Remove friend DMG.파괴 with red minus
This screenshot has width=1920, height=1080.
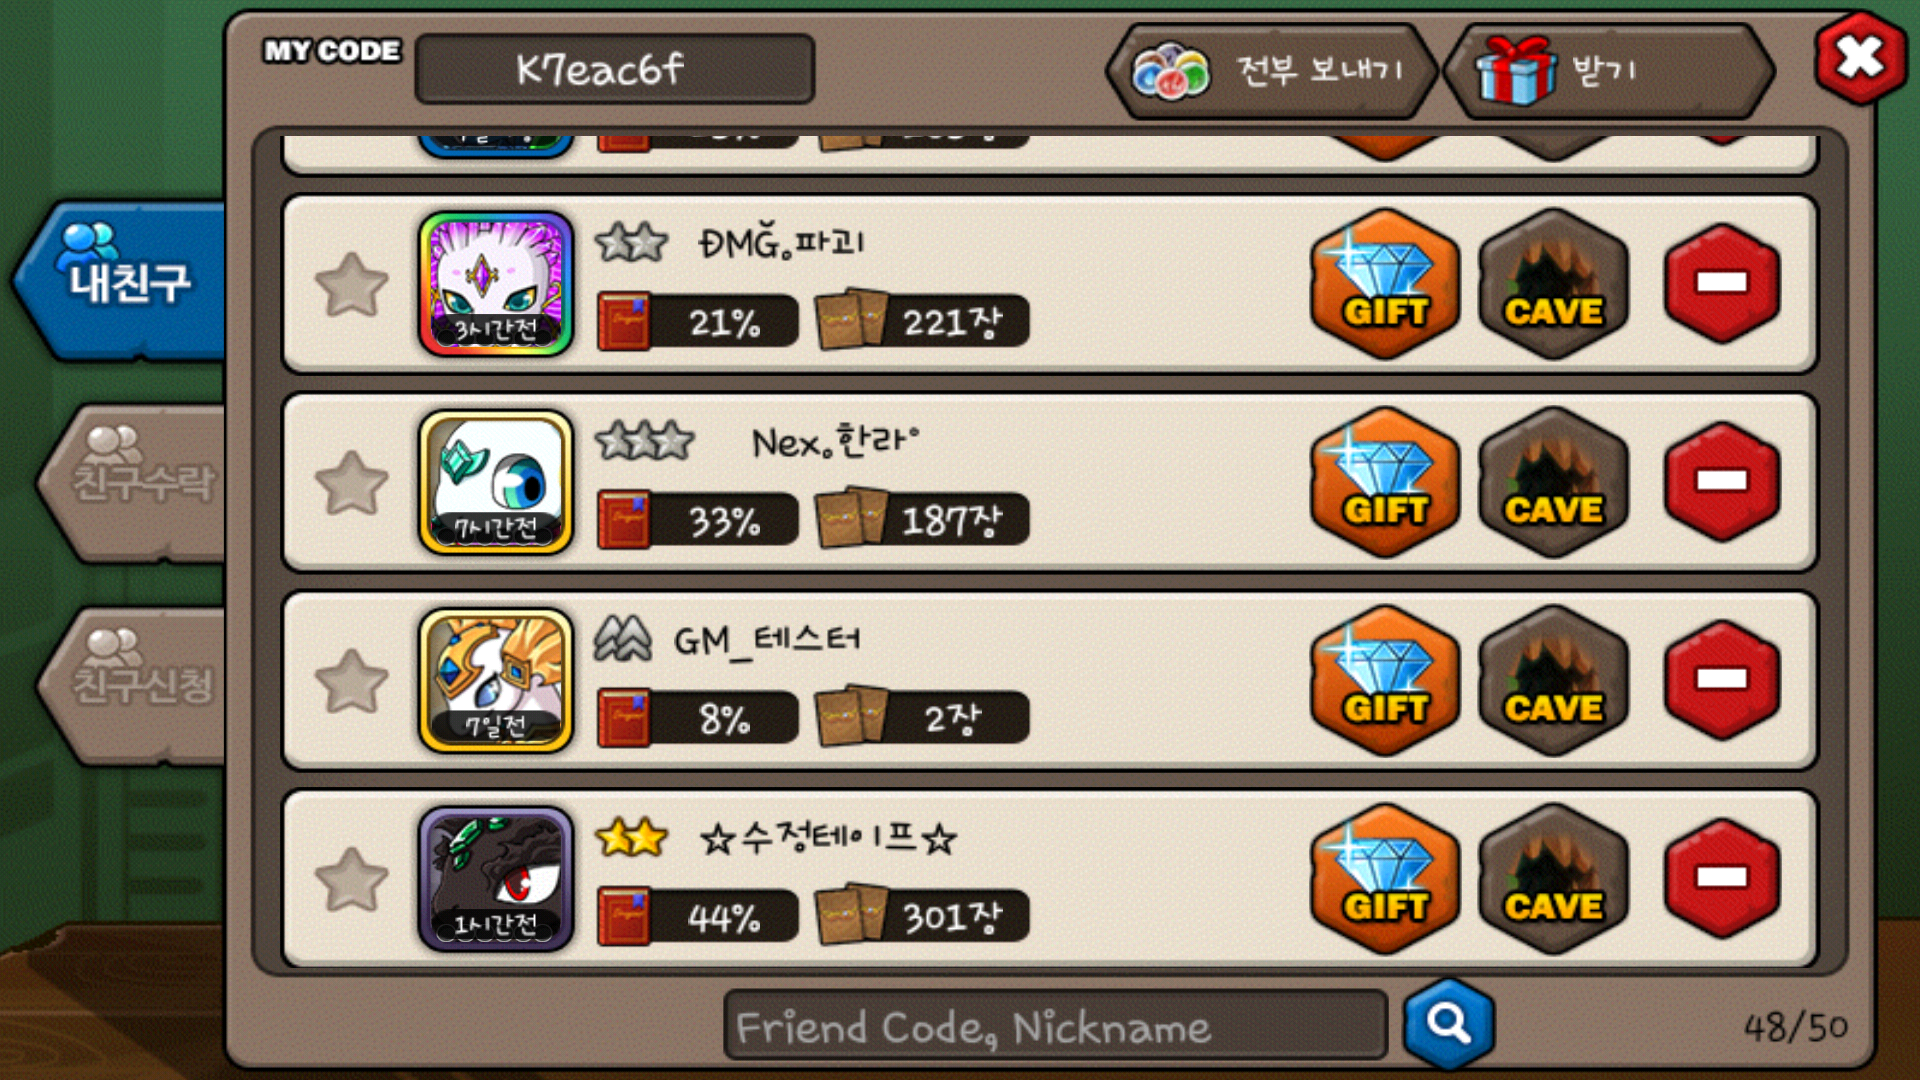click(1722, 284)
